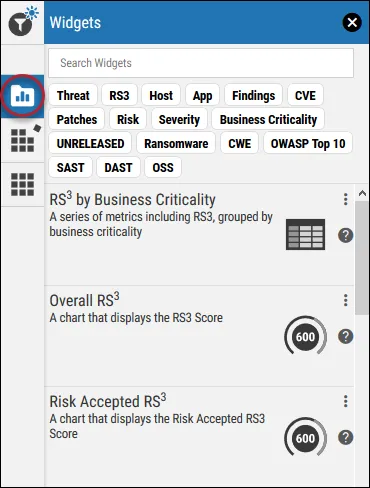Click the 600 gauge thumbnail of Overall RS3
This screenshot has height=488, width=370.
[x=305, y=336]
